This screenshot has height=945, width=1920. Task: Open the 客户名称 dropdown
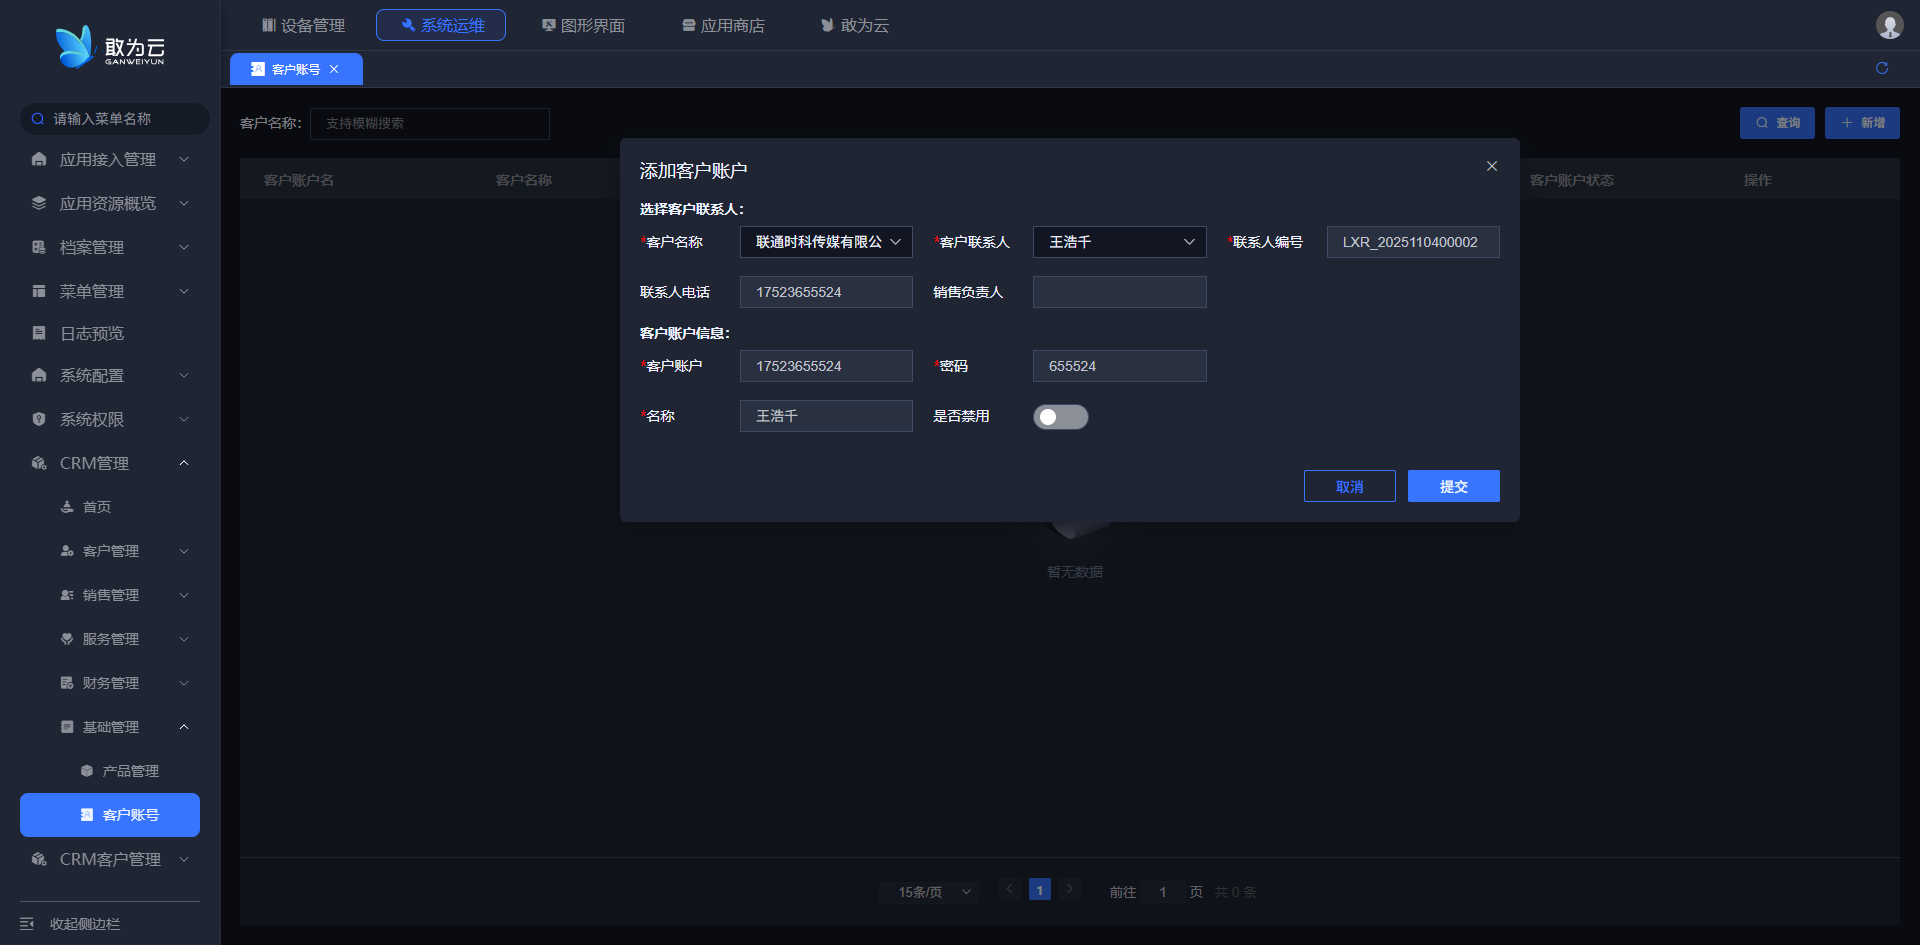825,242
